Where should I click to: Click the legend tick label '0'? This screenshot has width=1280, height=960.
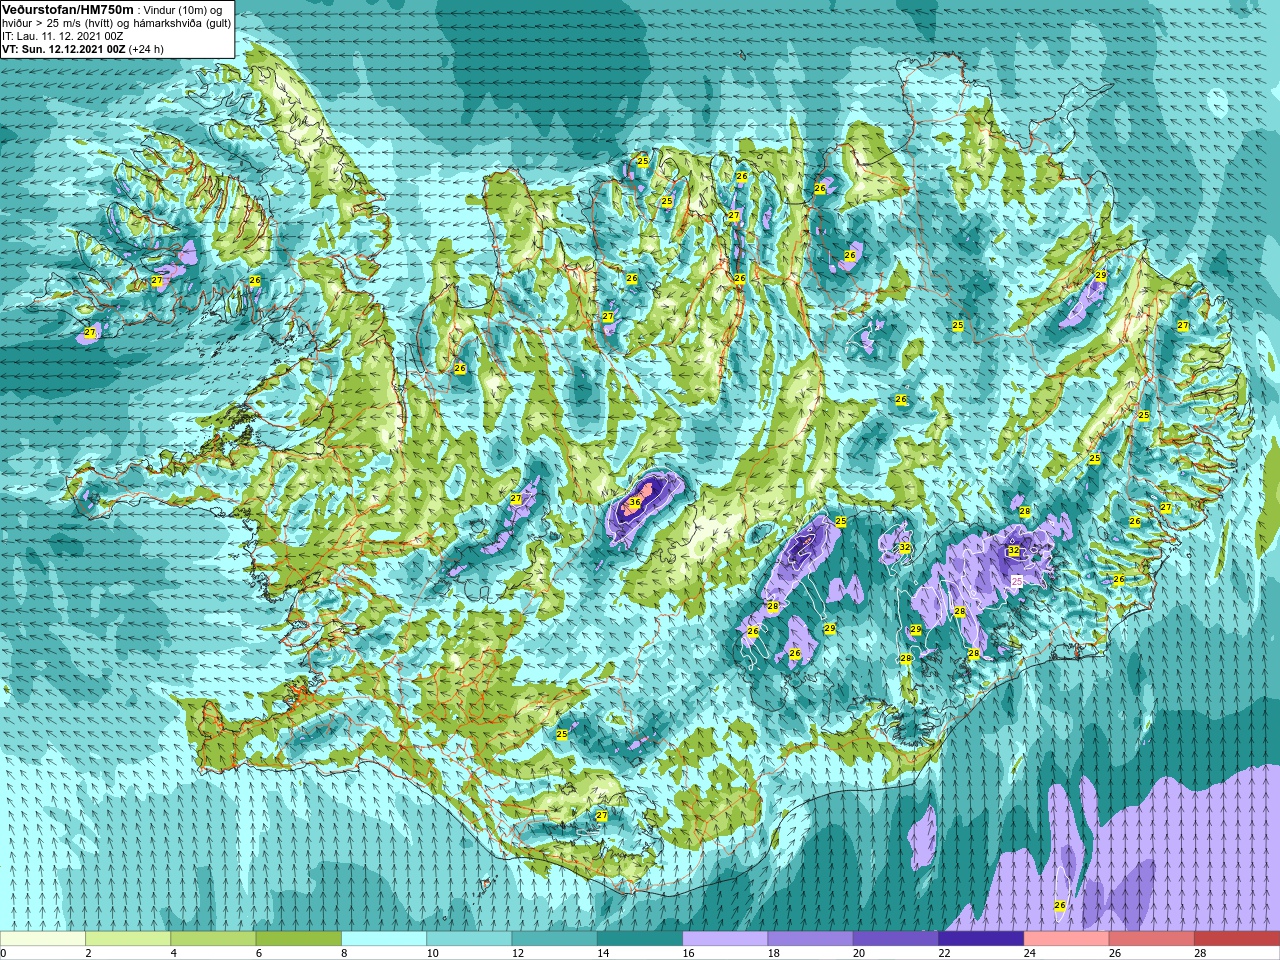[4, 953]
